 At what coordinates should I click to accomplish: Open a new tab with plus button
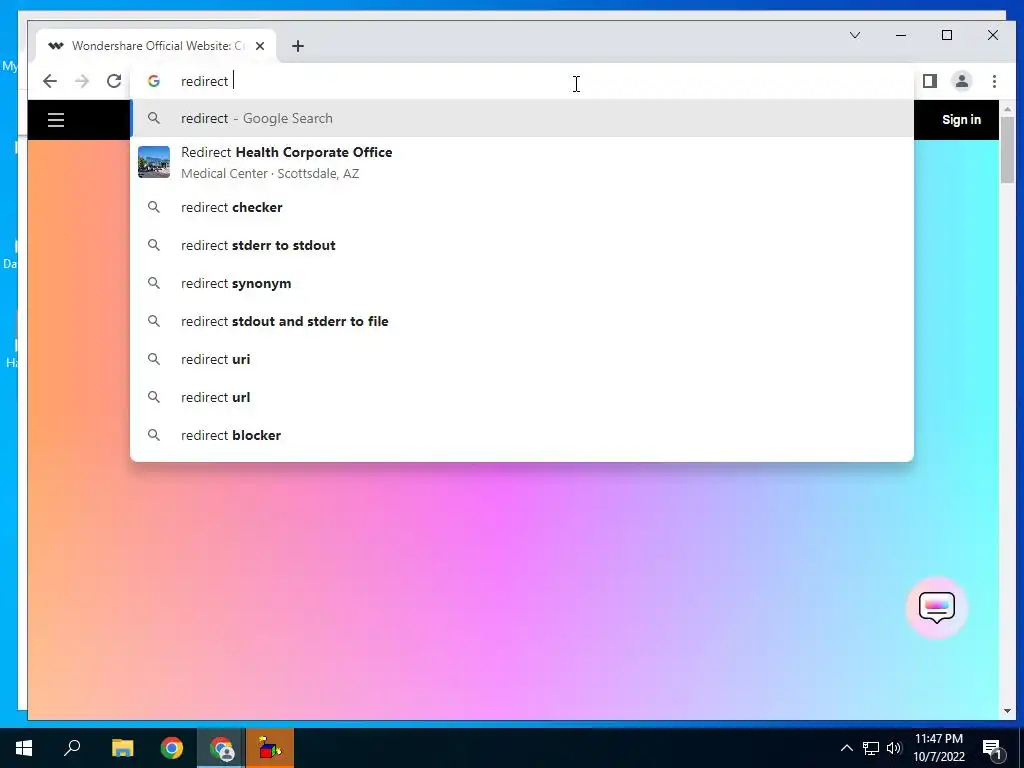(x=298, y=46)
